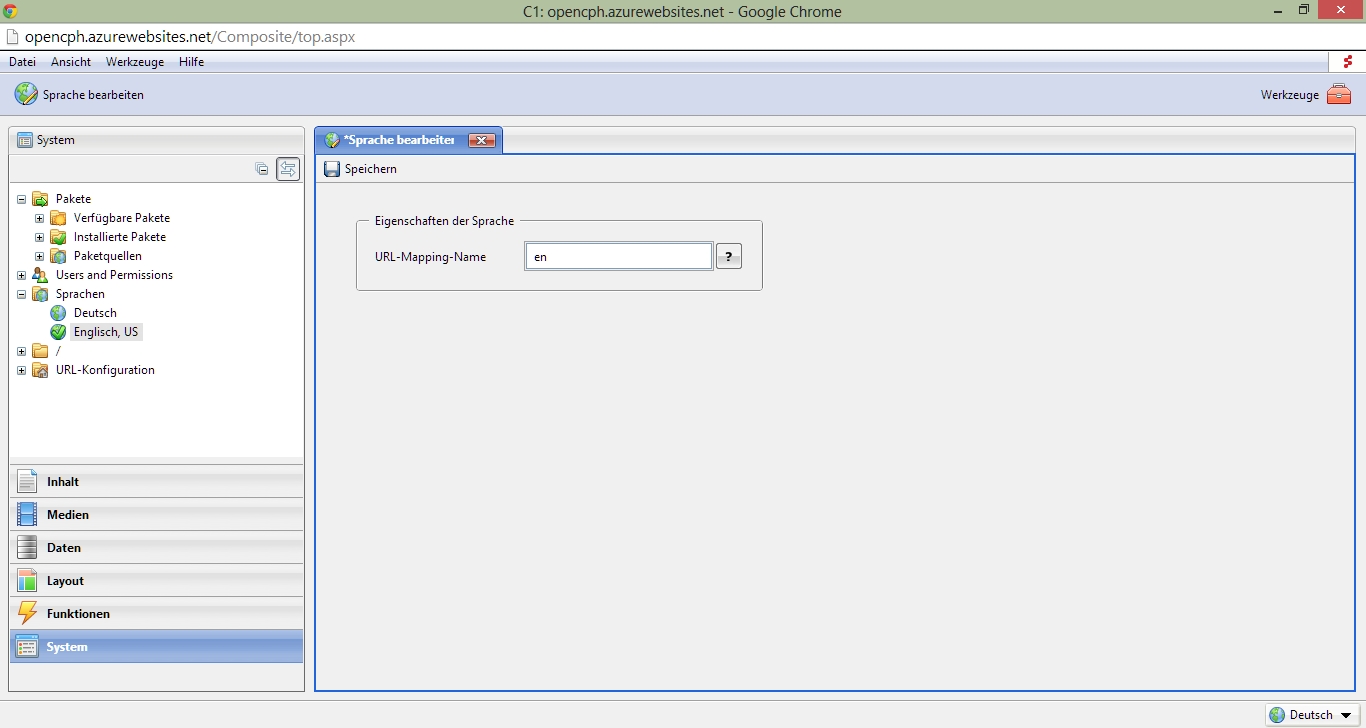Open the Ansicht menu
The height and width of the screenshot is (728, 1366).
pyautogui.click(x=71, y=62)
